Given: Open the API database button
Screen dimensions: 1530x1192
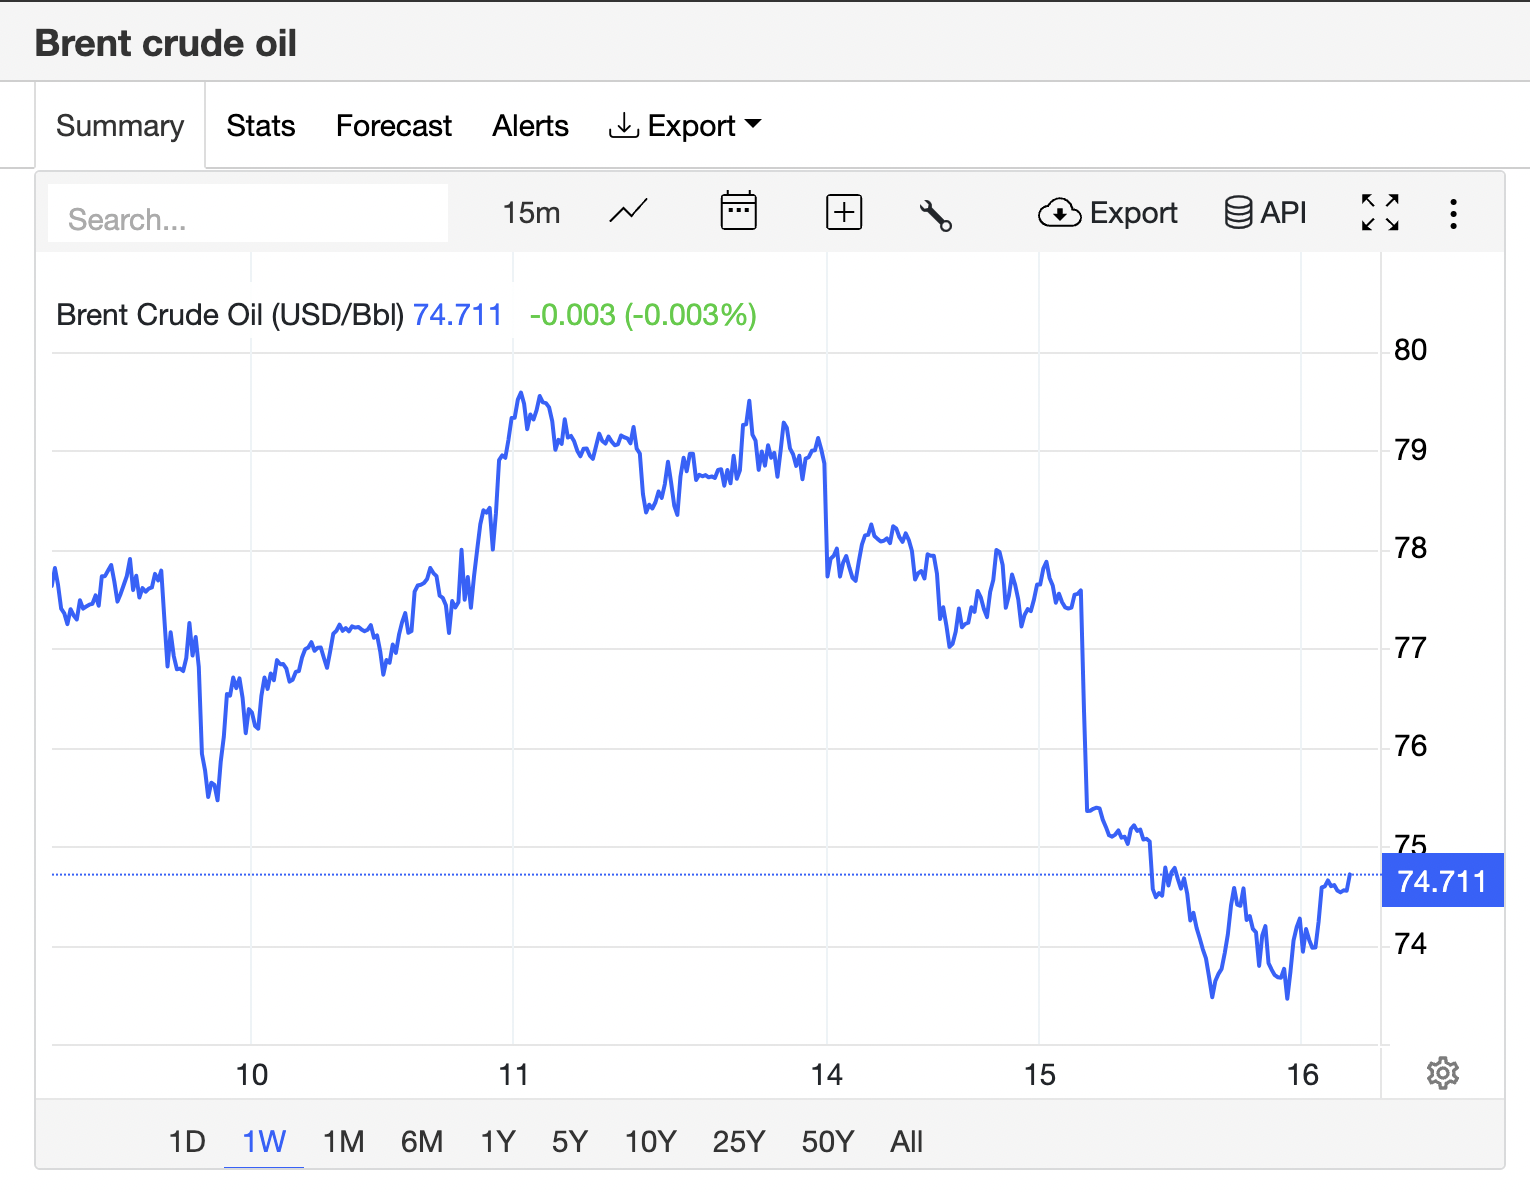Looking at the screenshot, I should pyautogui.click(x=1265, y=212).
